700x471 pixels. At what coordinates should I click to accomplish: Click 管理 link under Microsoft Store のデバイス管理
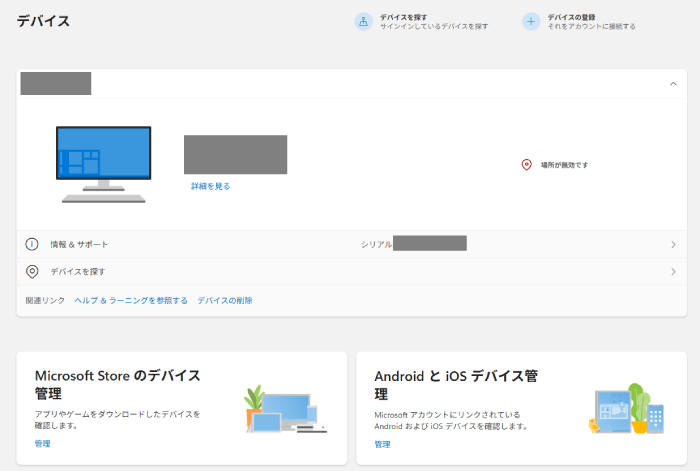tap(42, 444)
